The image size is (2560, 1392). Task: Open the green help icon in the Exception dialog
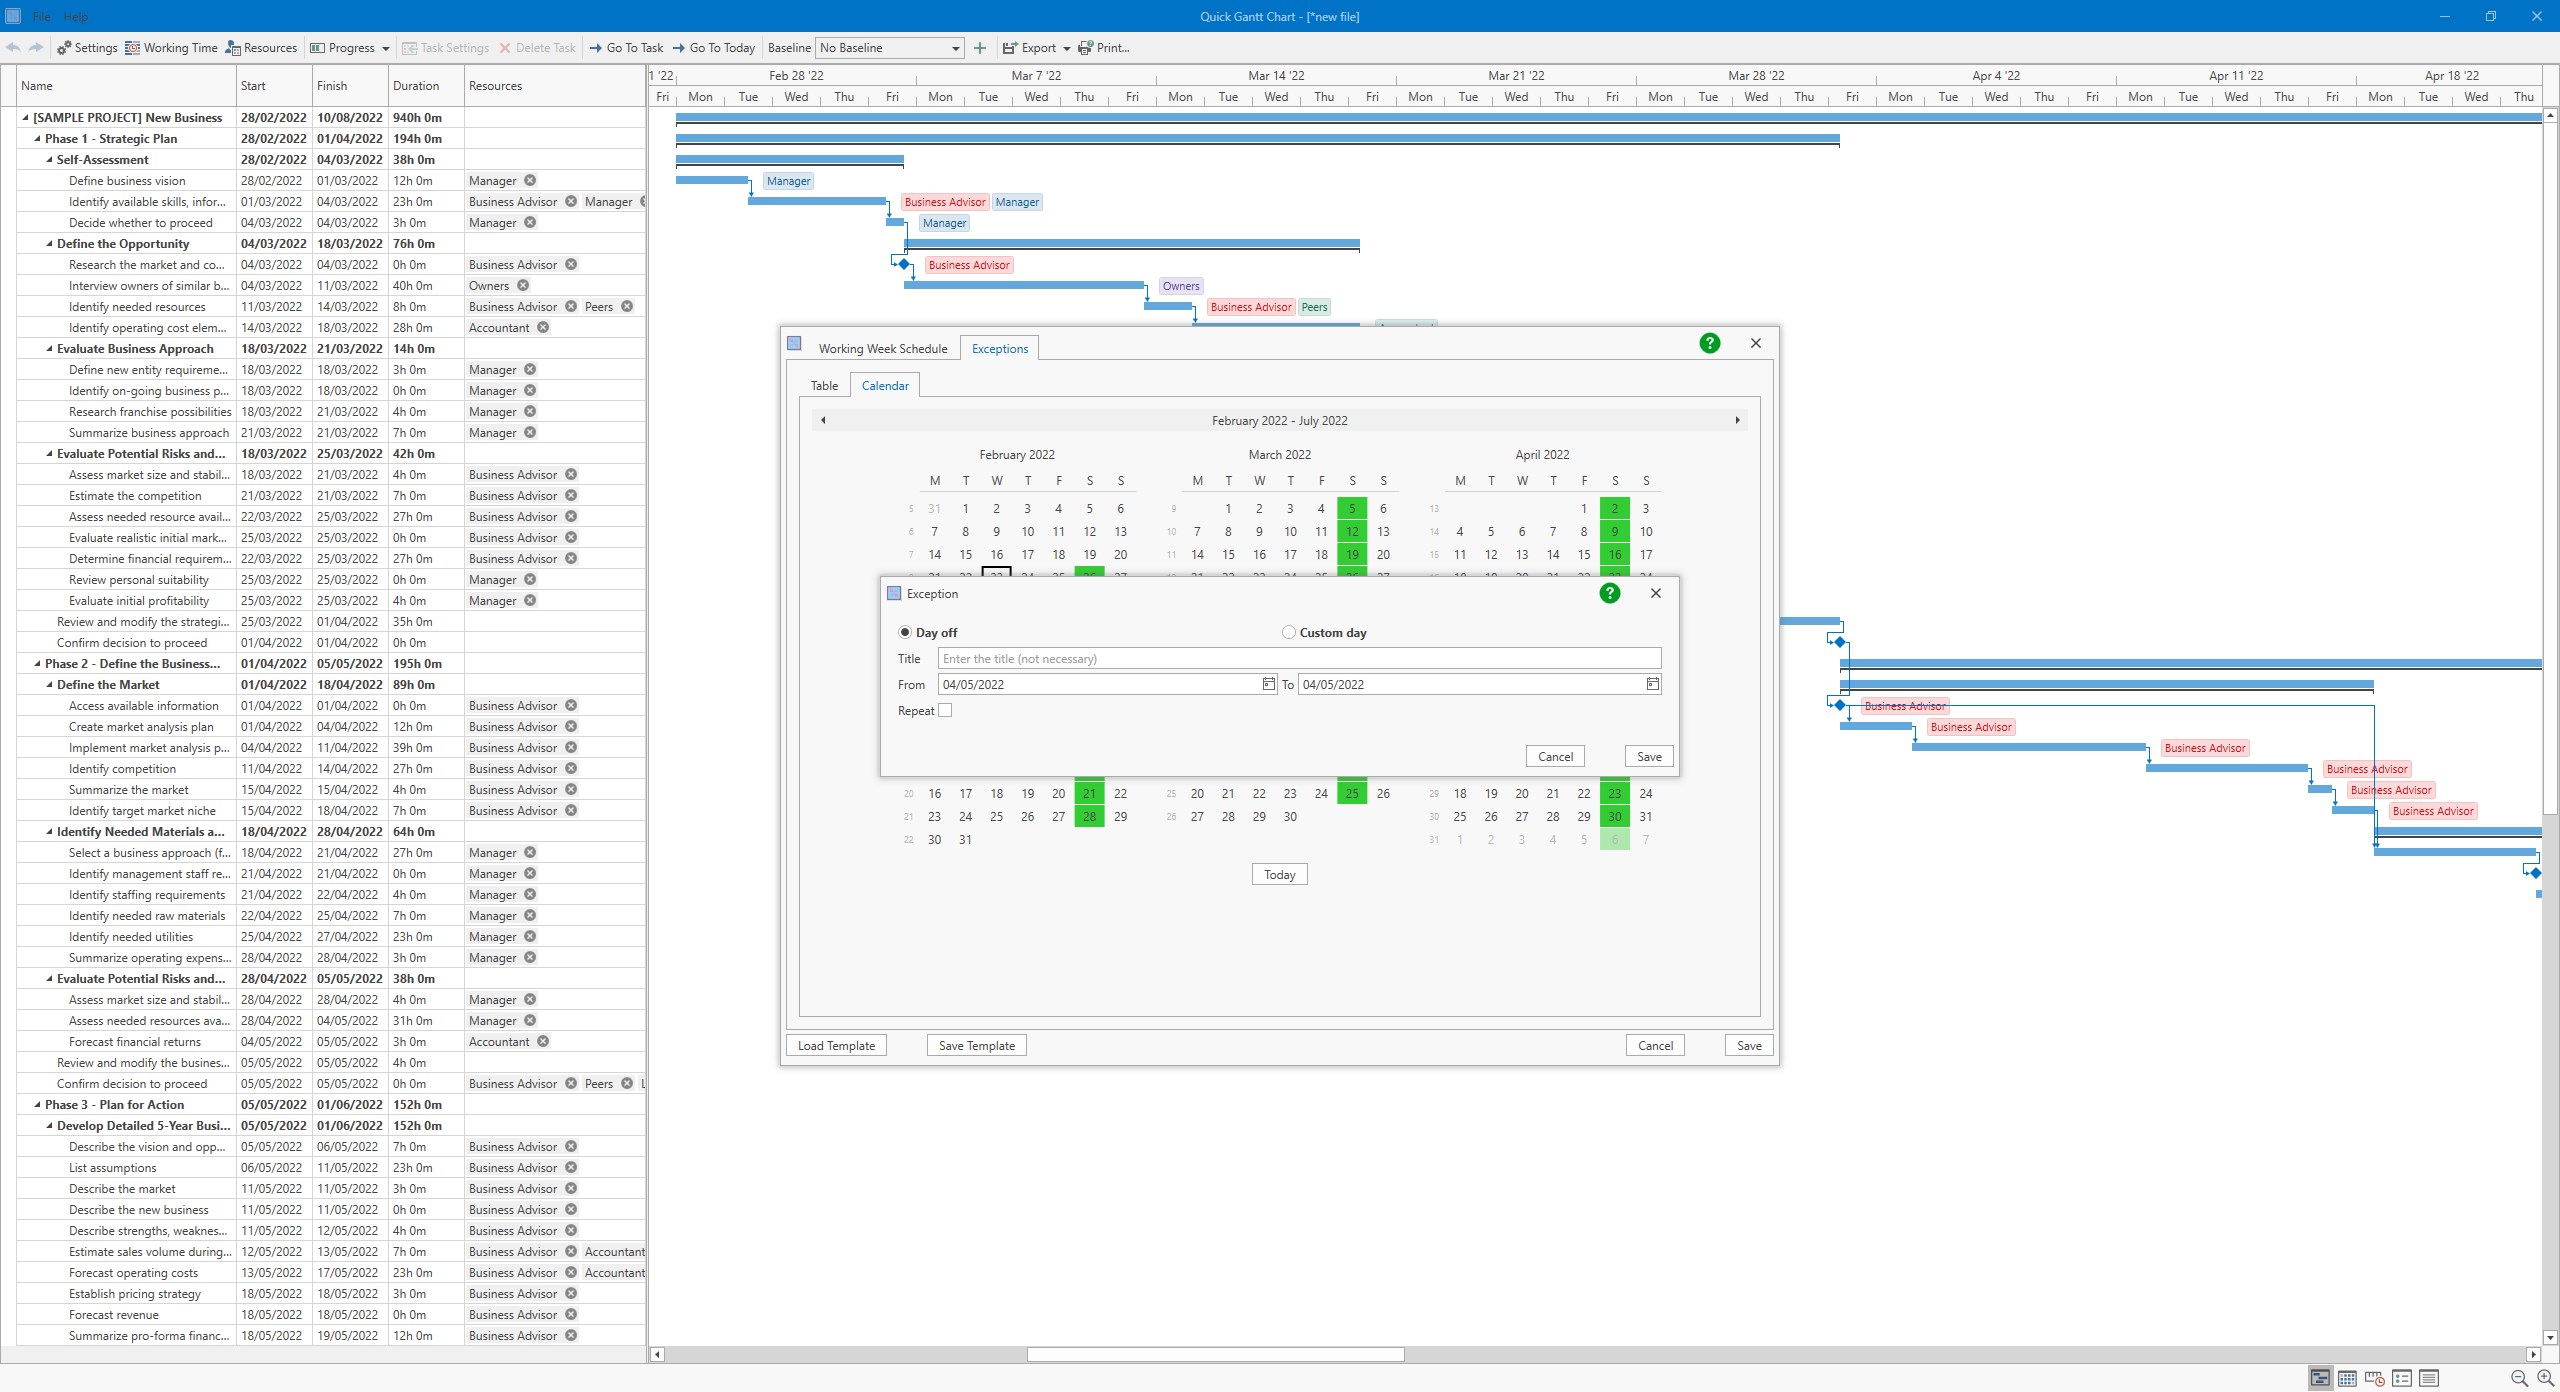tap(1609, 592)
